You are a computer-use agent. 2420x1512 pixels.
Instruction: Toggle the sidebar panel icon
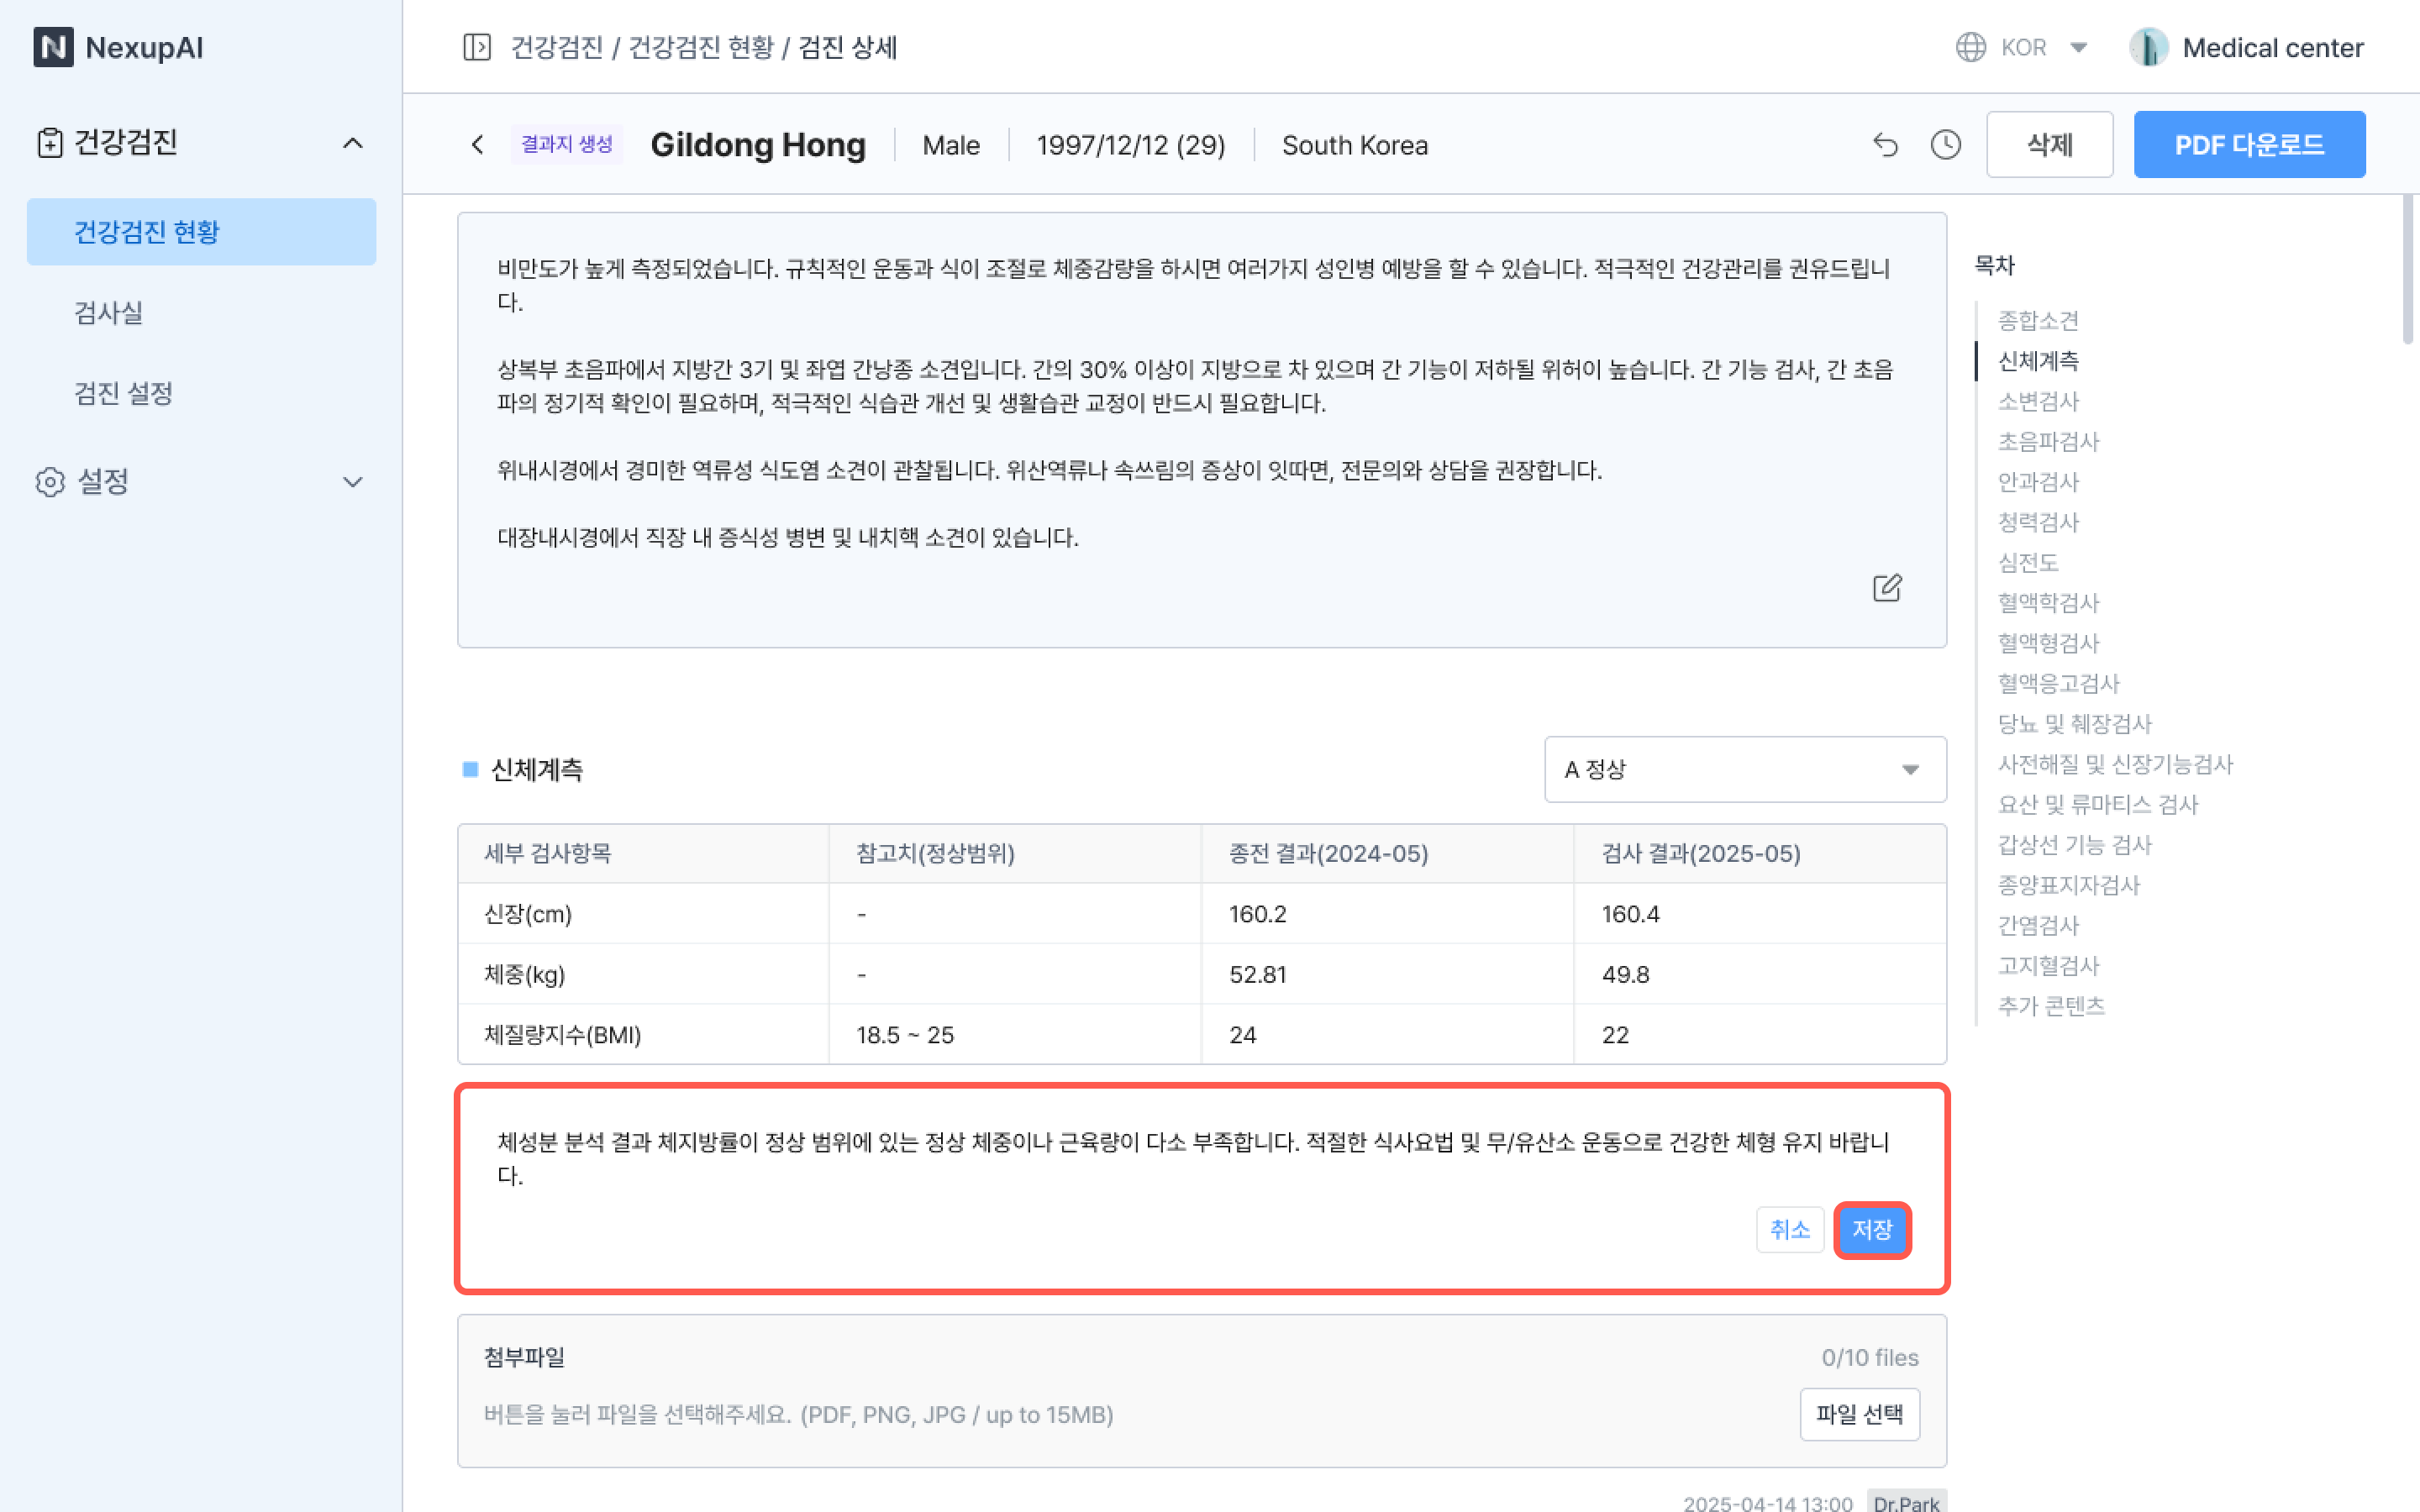pos(477,47)
